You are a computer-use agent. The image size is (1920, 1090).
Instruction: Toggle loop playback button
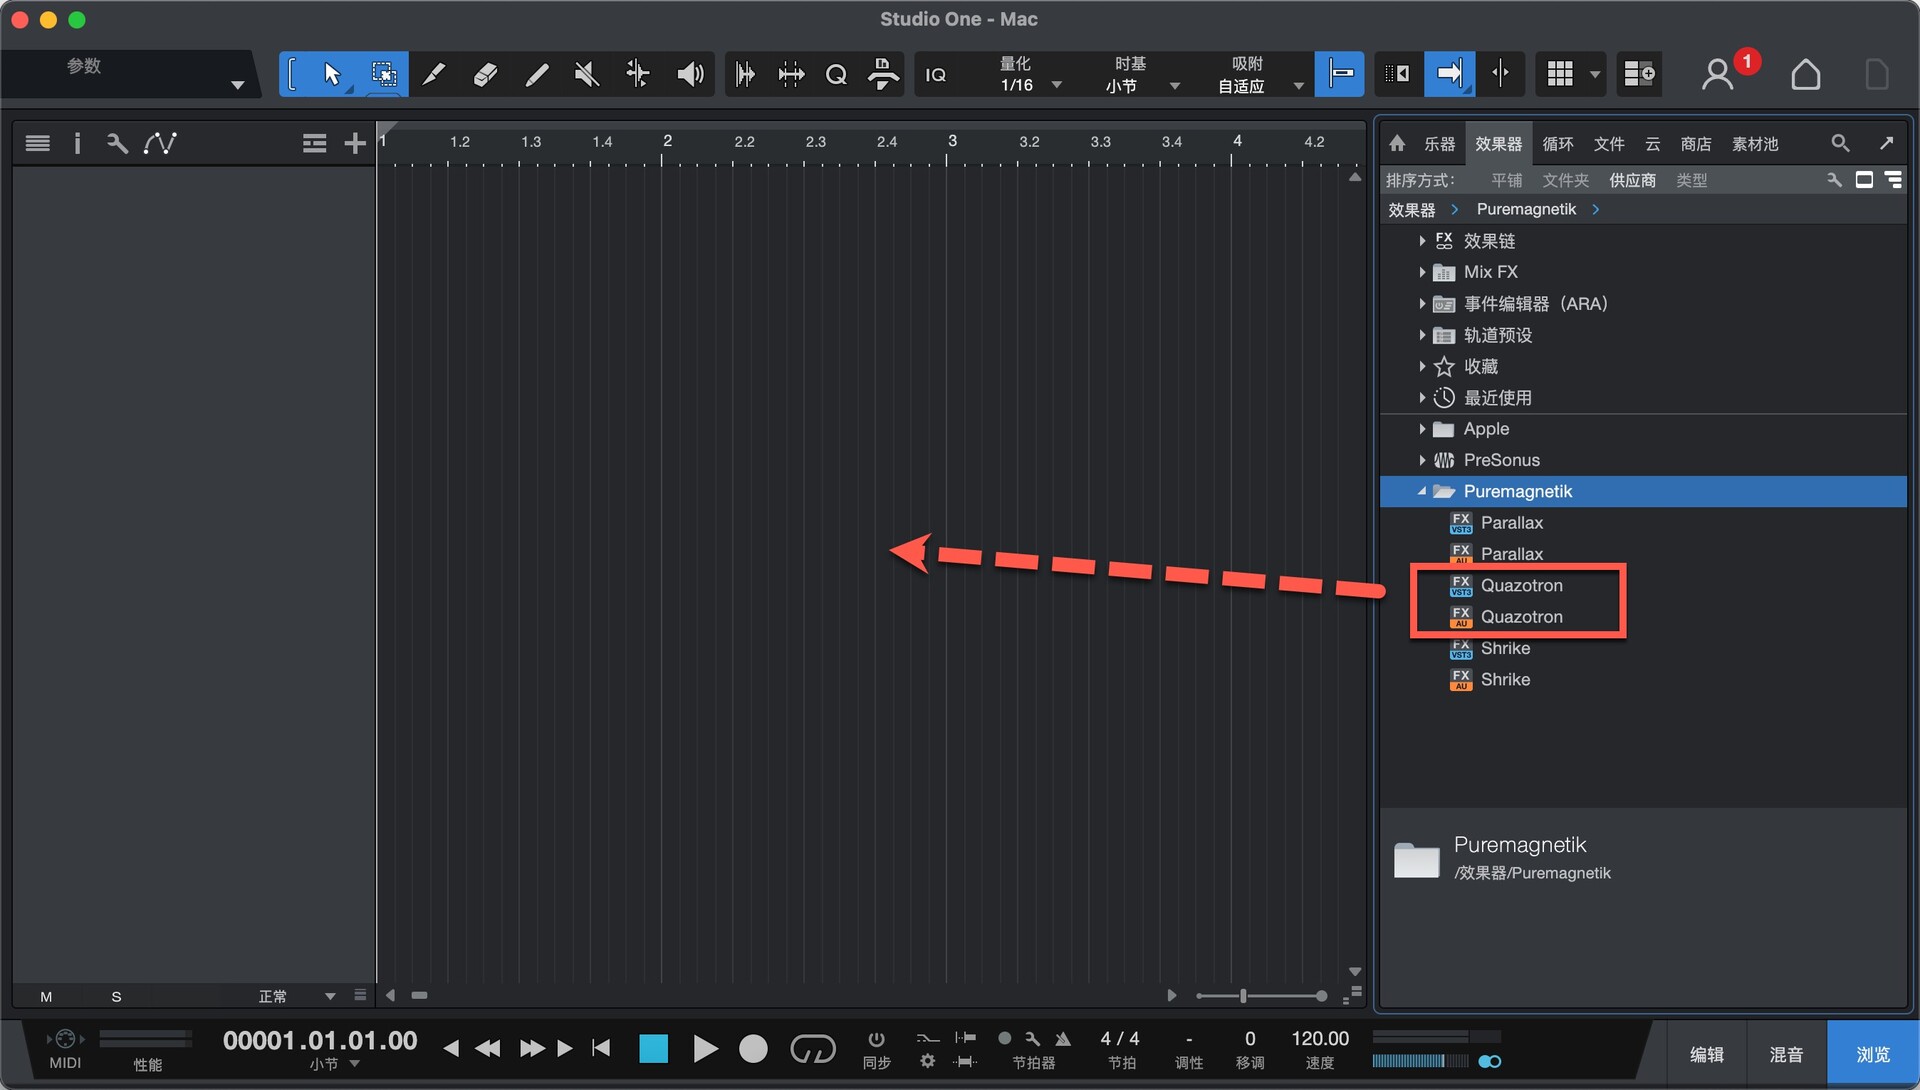point(813,1048)
